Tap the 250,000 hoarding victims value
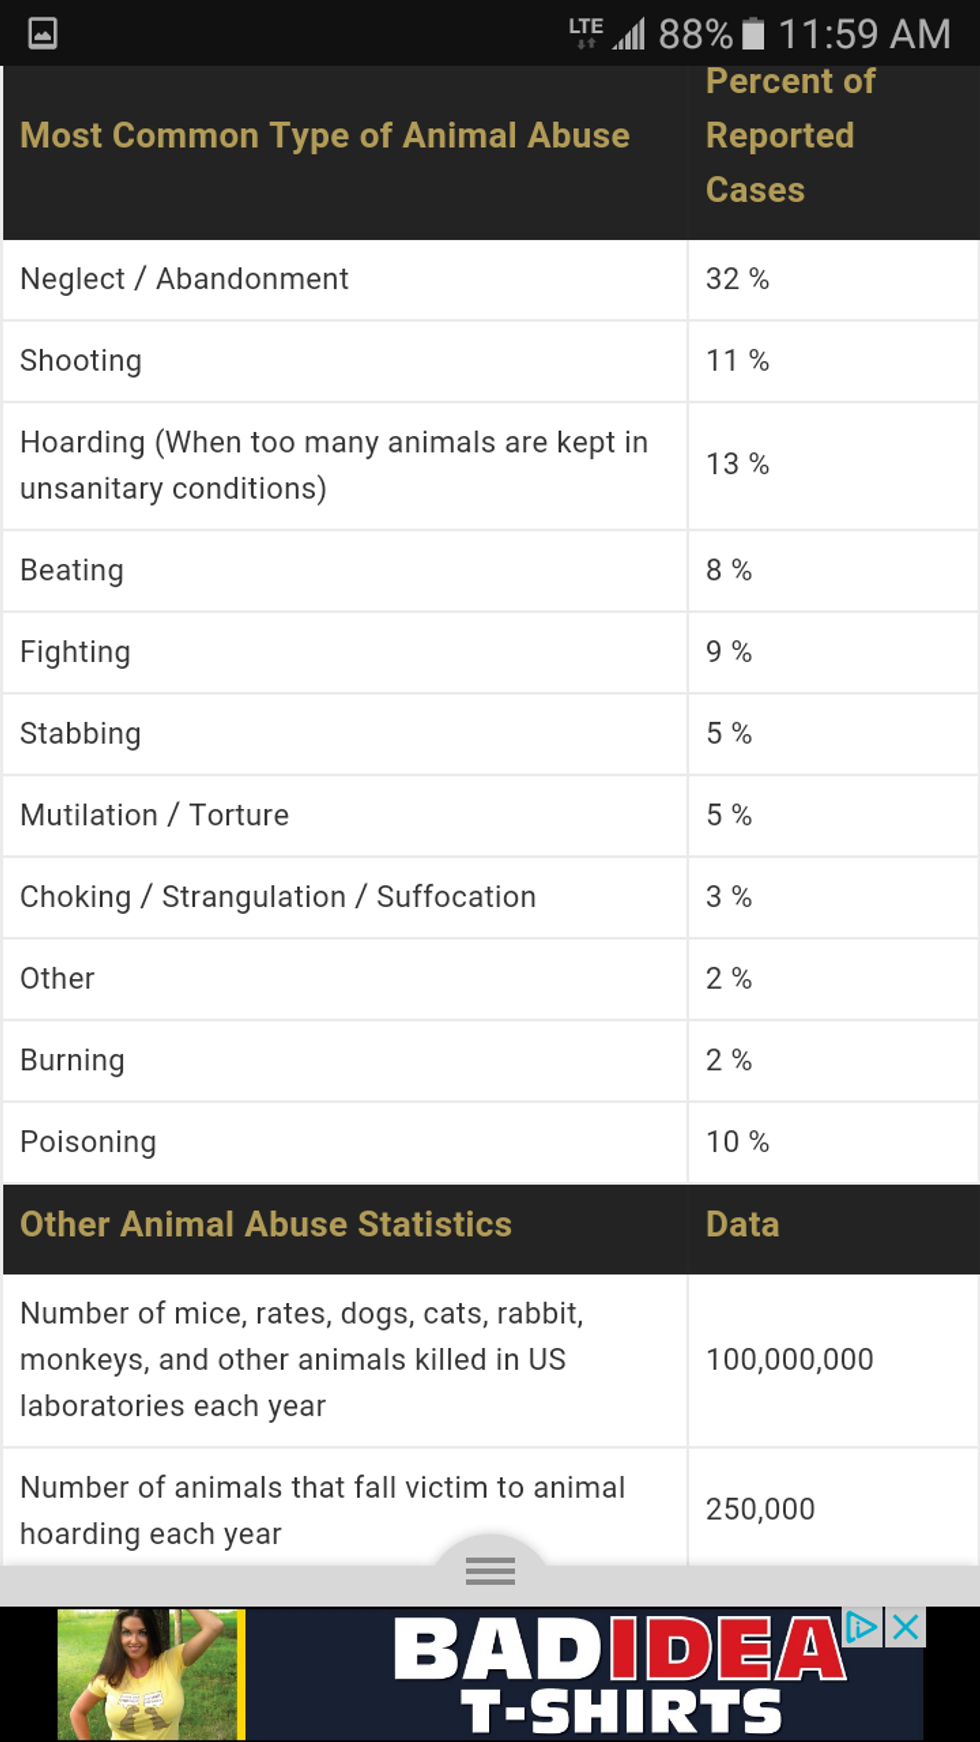This screenshot has width=980, height=1742. point(760,1509)
